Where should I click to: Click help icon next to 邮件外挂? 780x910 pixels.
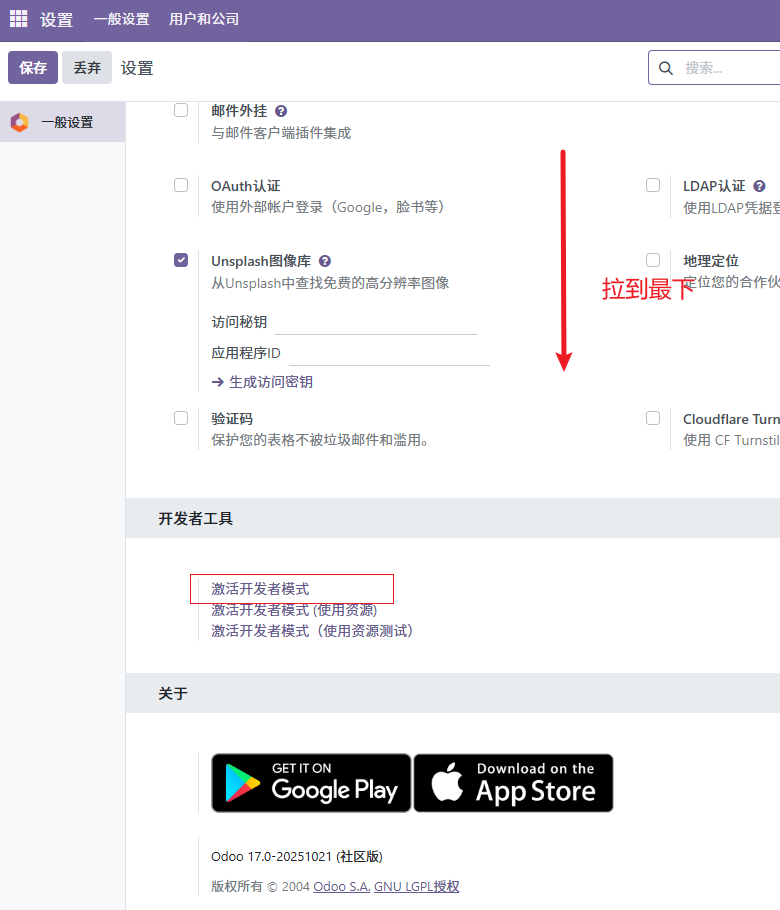pyautogui.click(x=281, y=111)
